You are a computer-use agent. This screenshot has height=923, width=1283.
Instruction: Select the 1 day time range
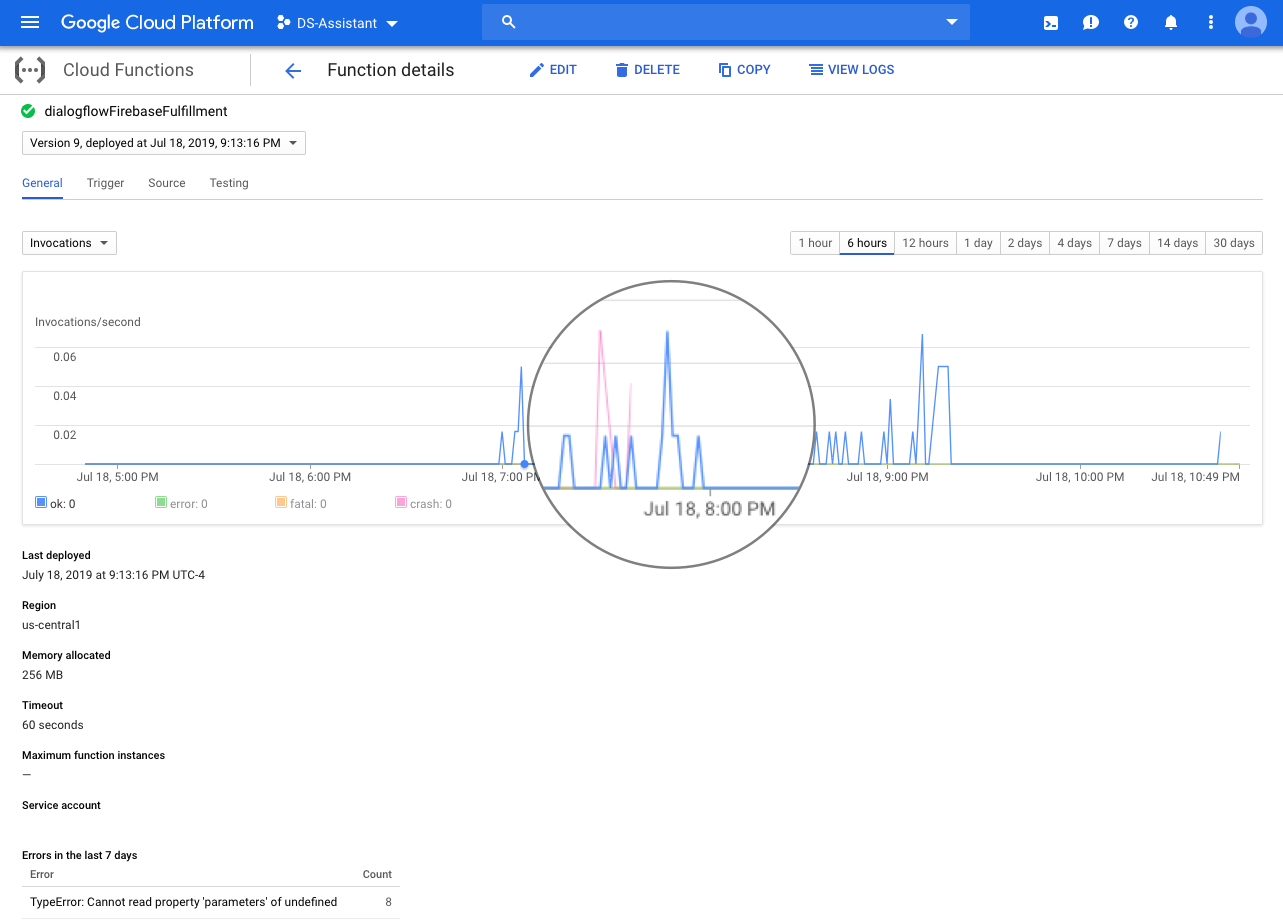click(978, 243)
